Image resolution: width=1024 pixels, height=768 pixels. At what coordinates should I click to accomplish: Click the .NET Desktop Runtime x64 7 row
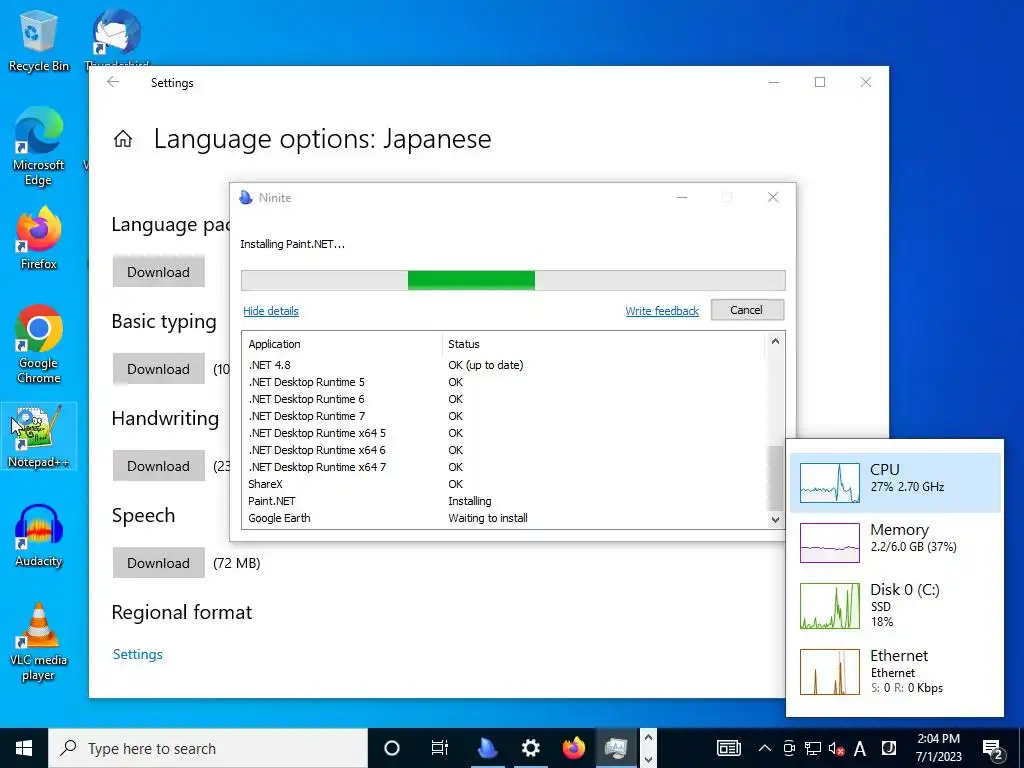[504, 467]
